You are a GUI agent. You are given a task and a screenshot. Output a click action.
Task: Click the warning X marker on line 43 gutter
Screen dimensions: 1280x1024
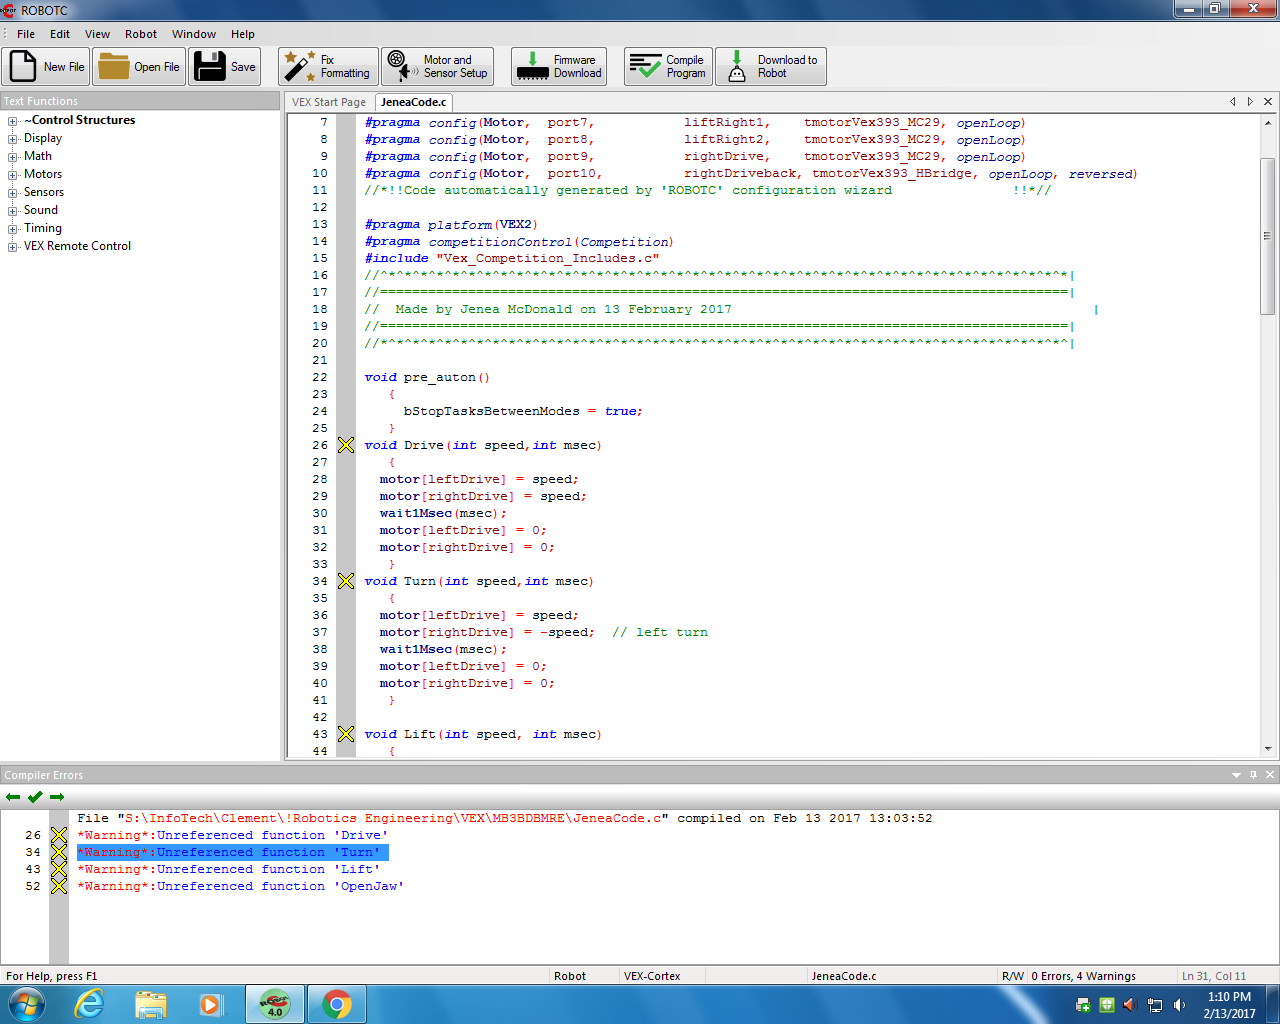click(346, 734)
